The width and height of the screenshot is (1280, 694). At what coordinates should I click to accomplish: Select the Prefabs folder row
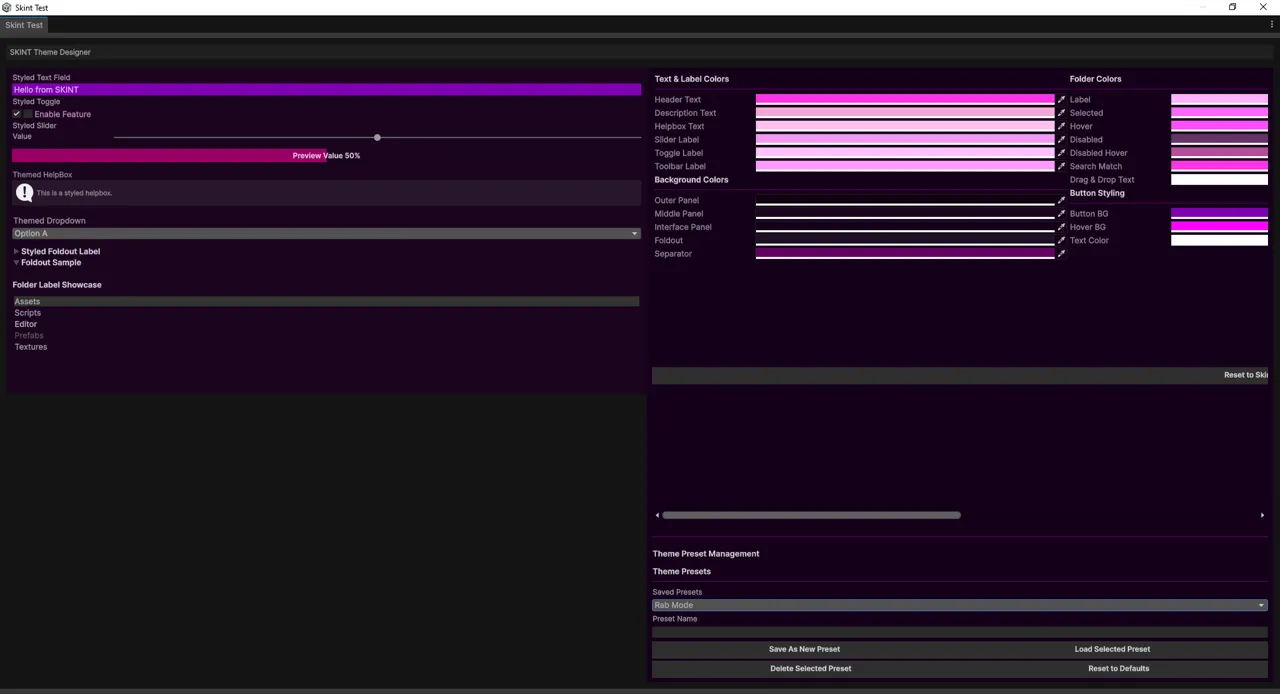(326, 335)
